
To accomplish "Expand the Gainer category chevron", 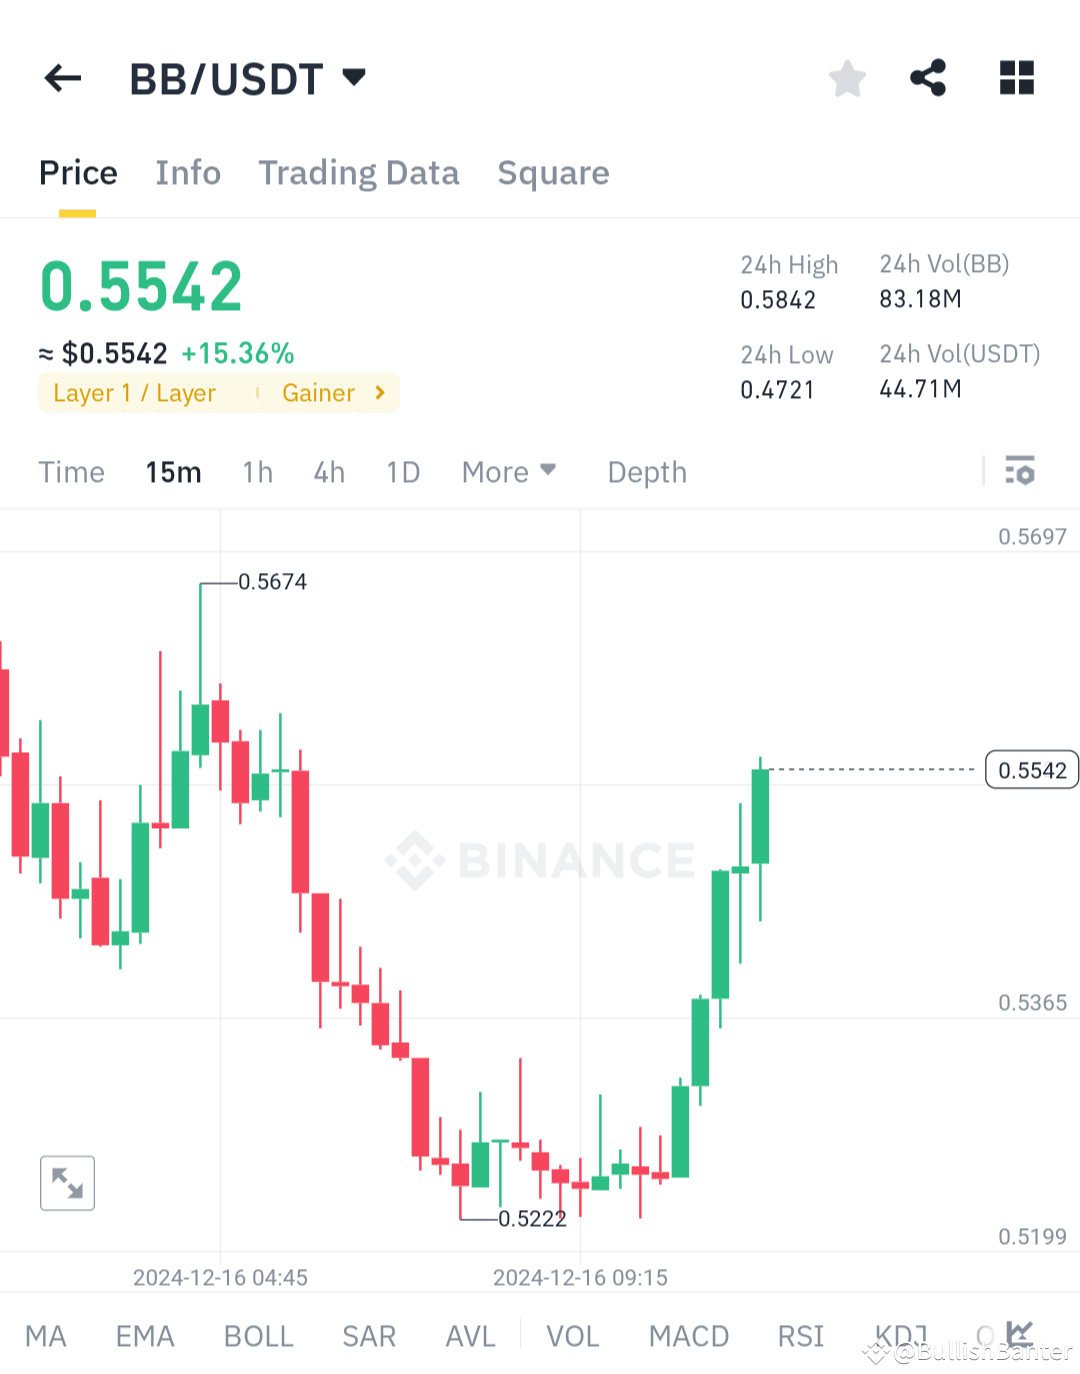I will (x=380, y=393).
